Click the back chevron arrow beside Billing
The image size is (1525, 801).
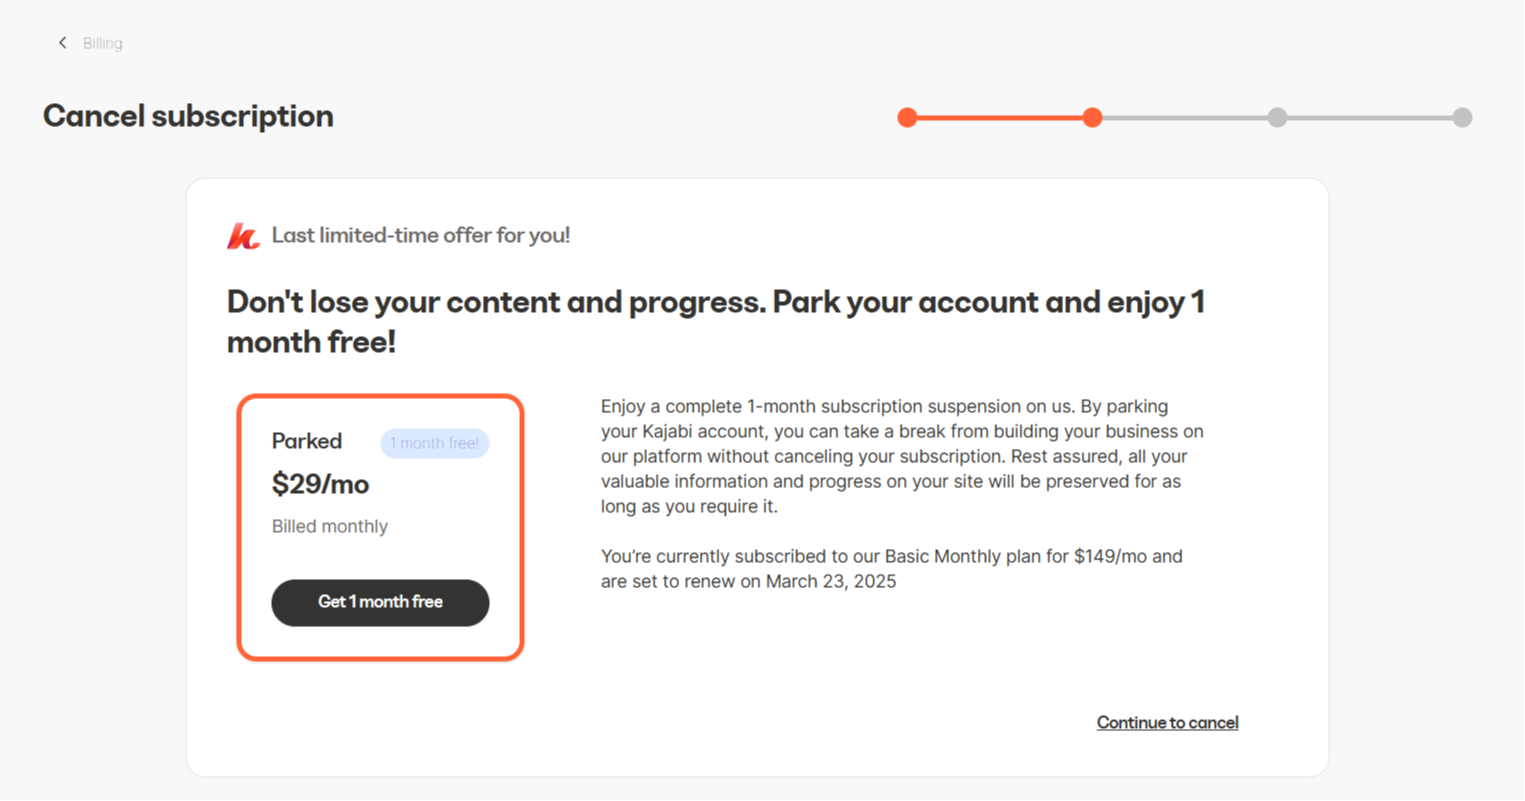click(62, 43)
